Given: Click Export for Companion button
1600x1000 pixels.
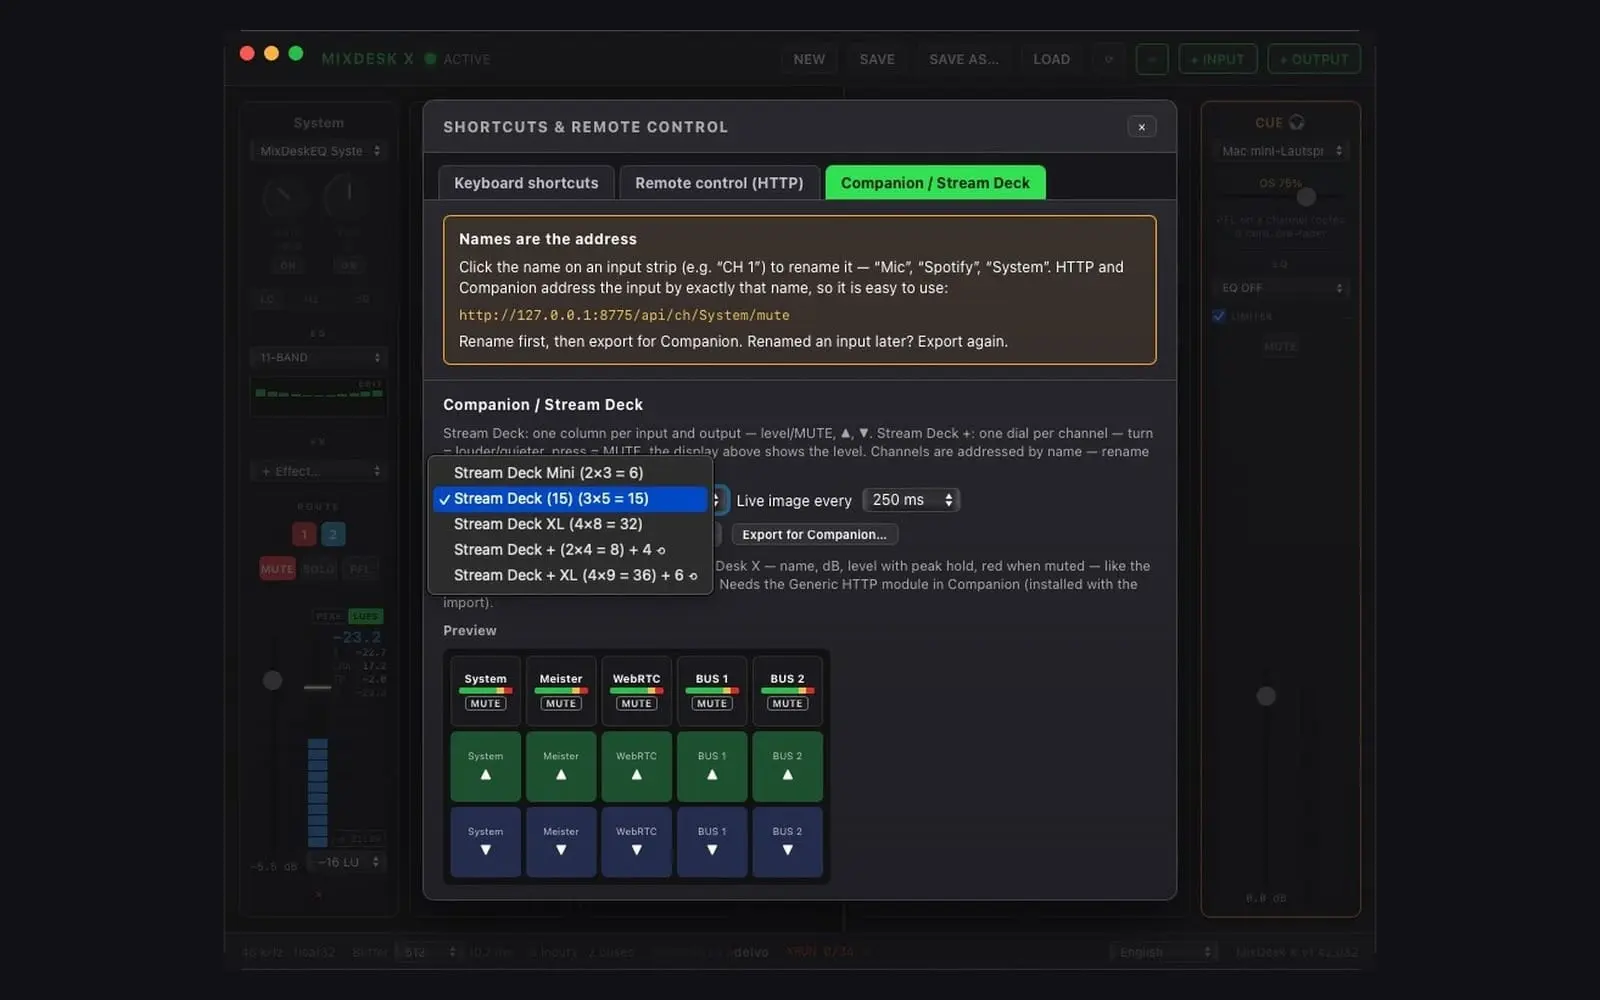Looking at the screenshot, I should 814,535.
